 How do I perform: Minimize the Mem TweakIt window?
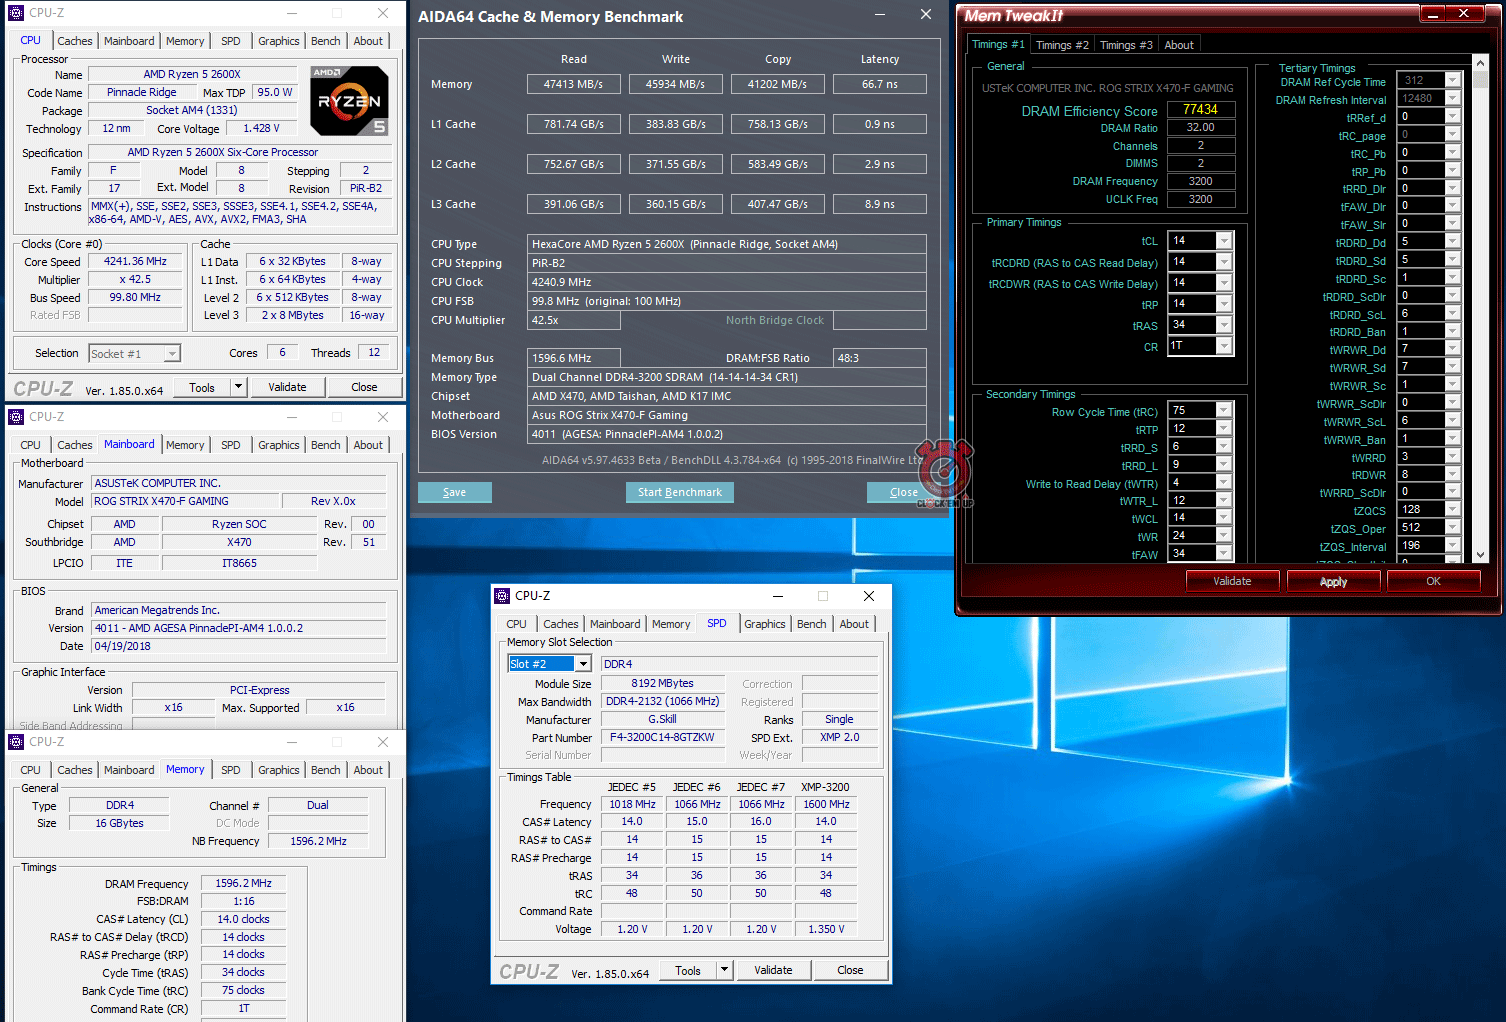(1432, 14)
